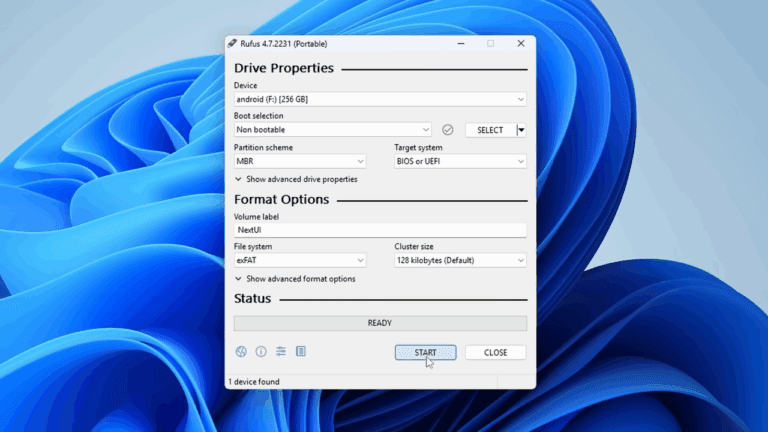
Task: Close the Rufus window with X
Action: 521,44
